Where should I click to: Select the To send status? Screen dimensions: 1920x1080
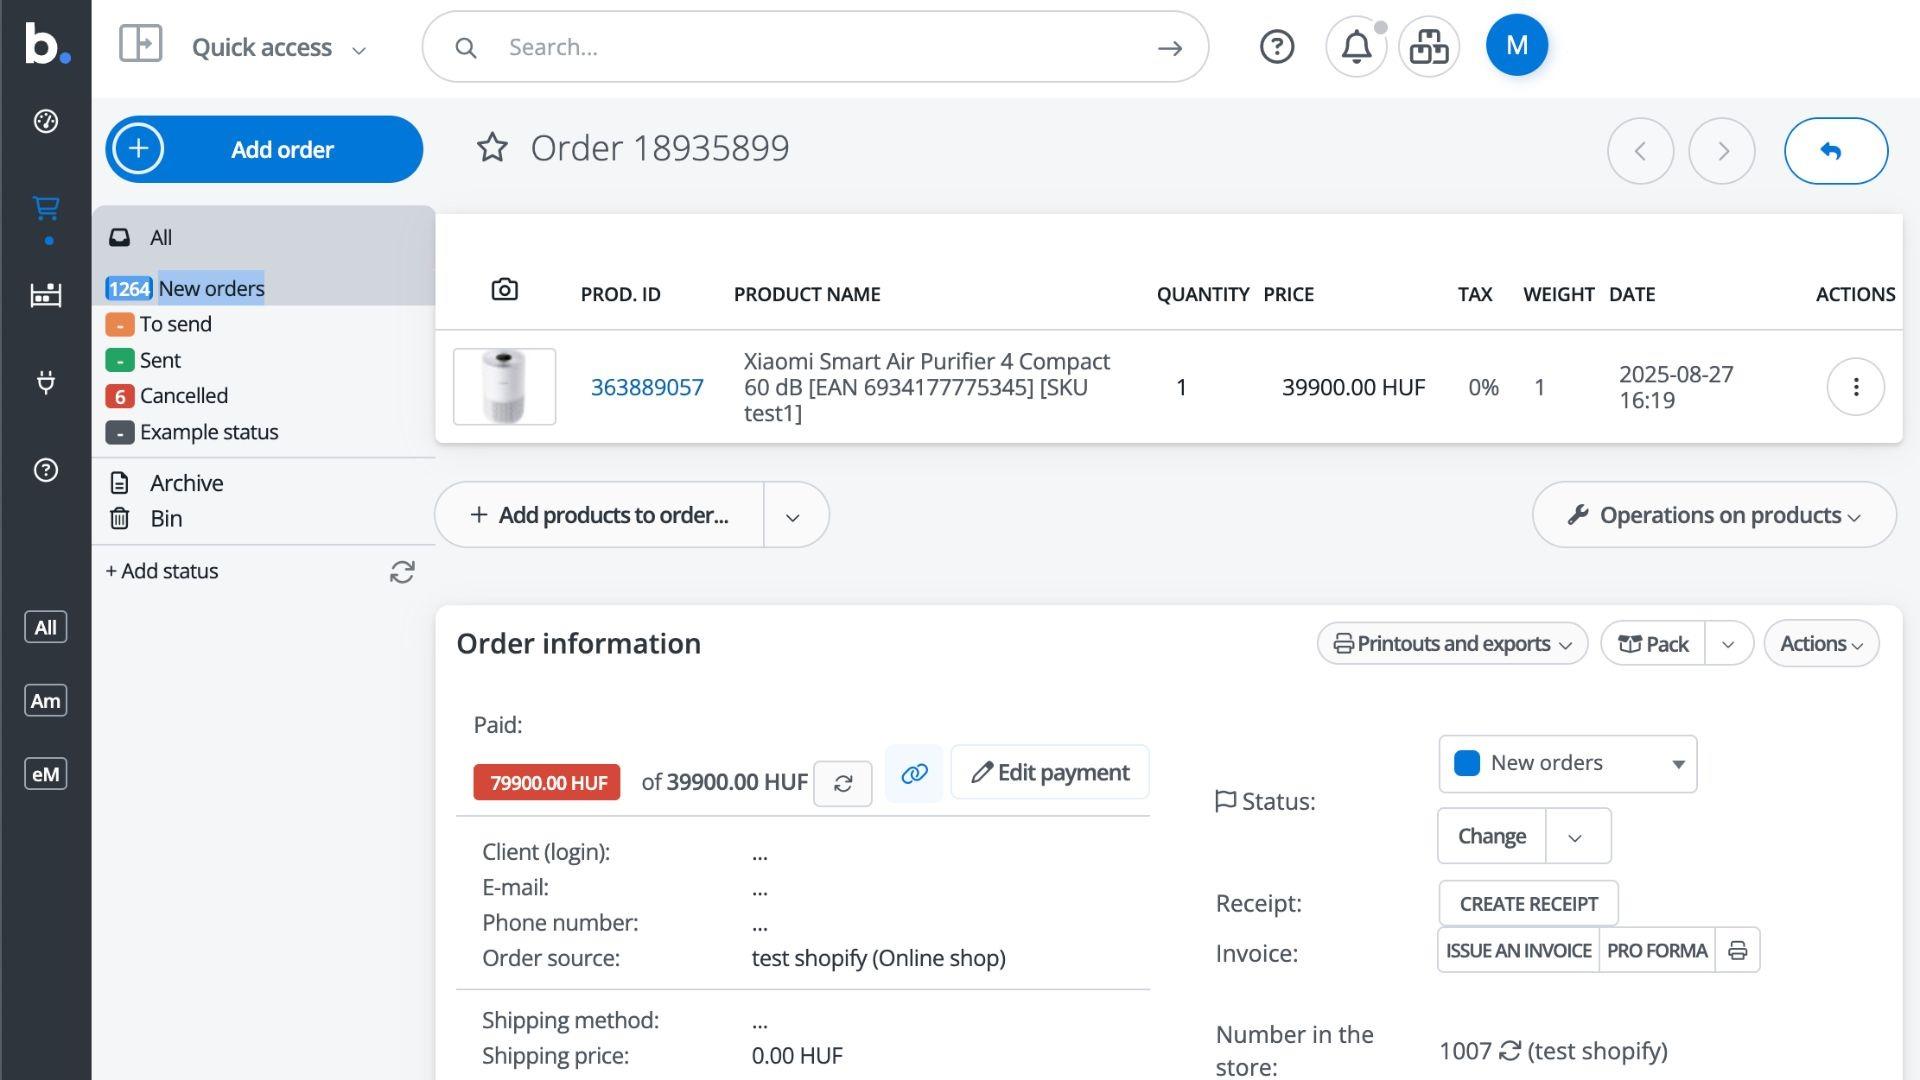click(176, 325)
